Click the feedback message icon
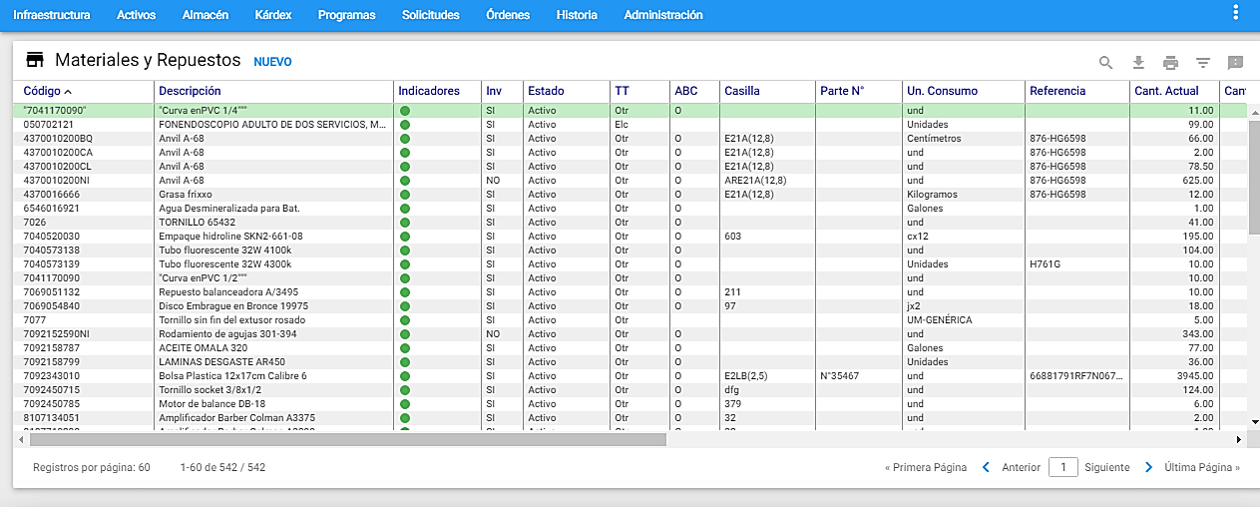This screenshot has width=1260, height=507. [x=1235, y=63]
